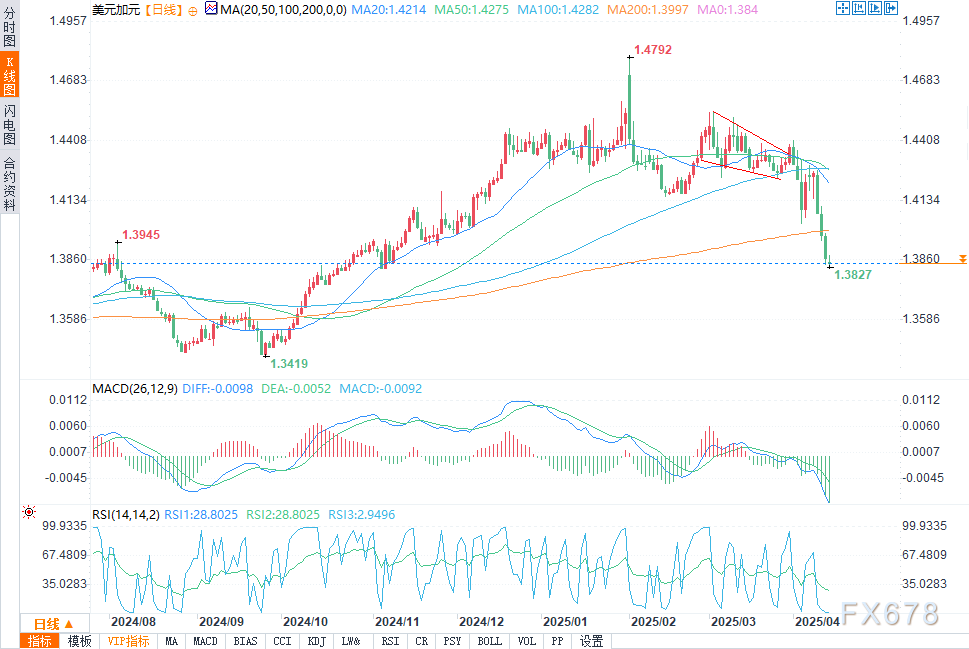Click the 【日线】 period label in header
Viewport: 969px width, 649px height.
coord(164,9)
